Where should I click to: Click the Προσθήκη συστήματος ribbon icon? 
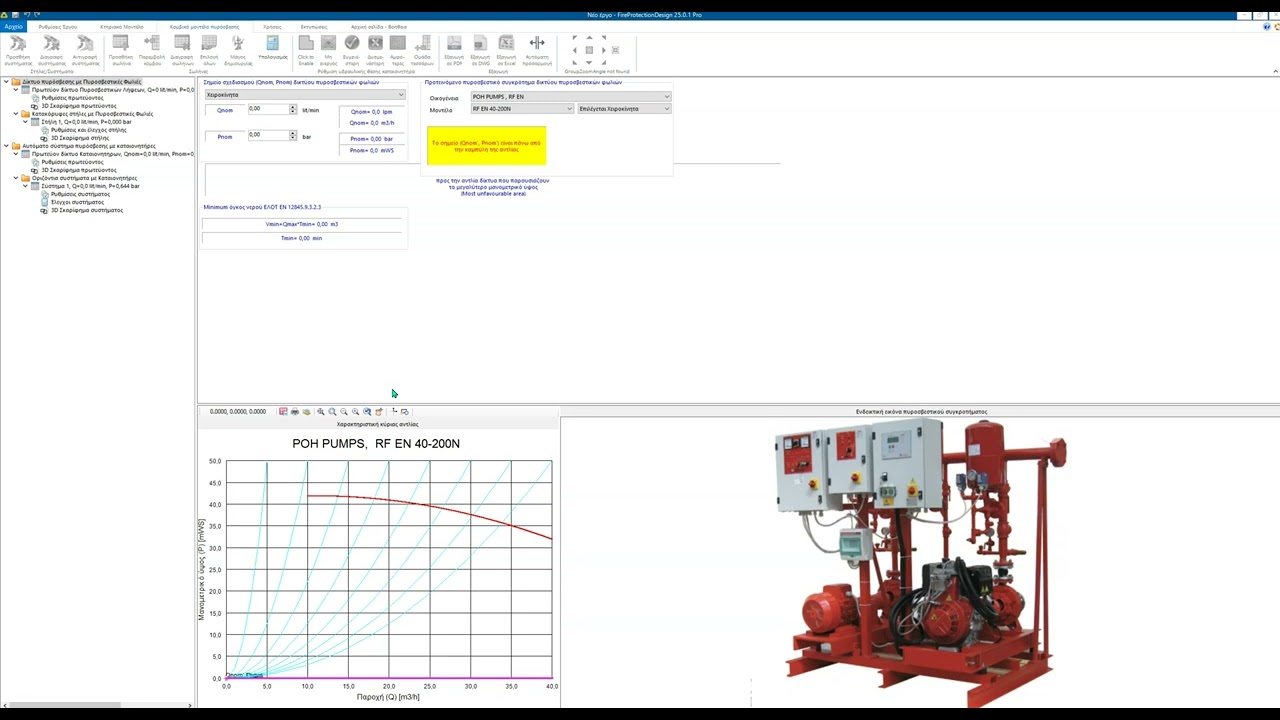18,43
